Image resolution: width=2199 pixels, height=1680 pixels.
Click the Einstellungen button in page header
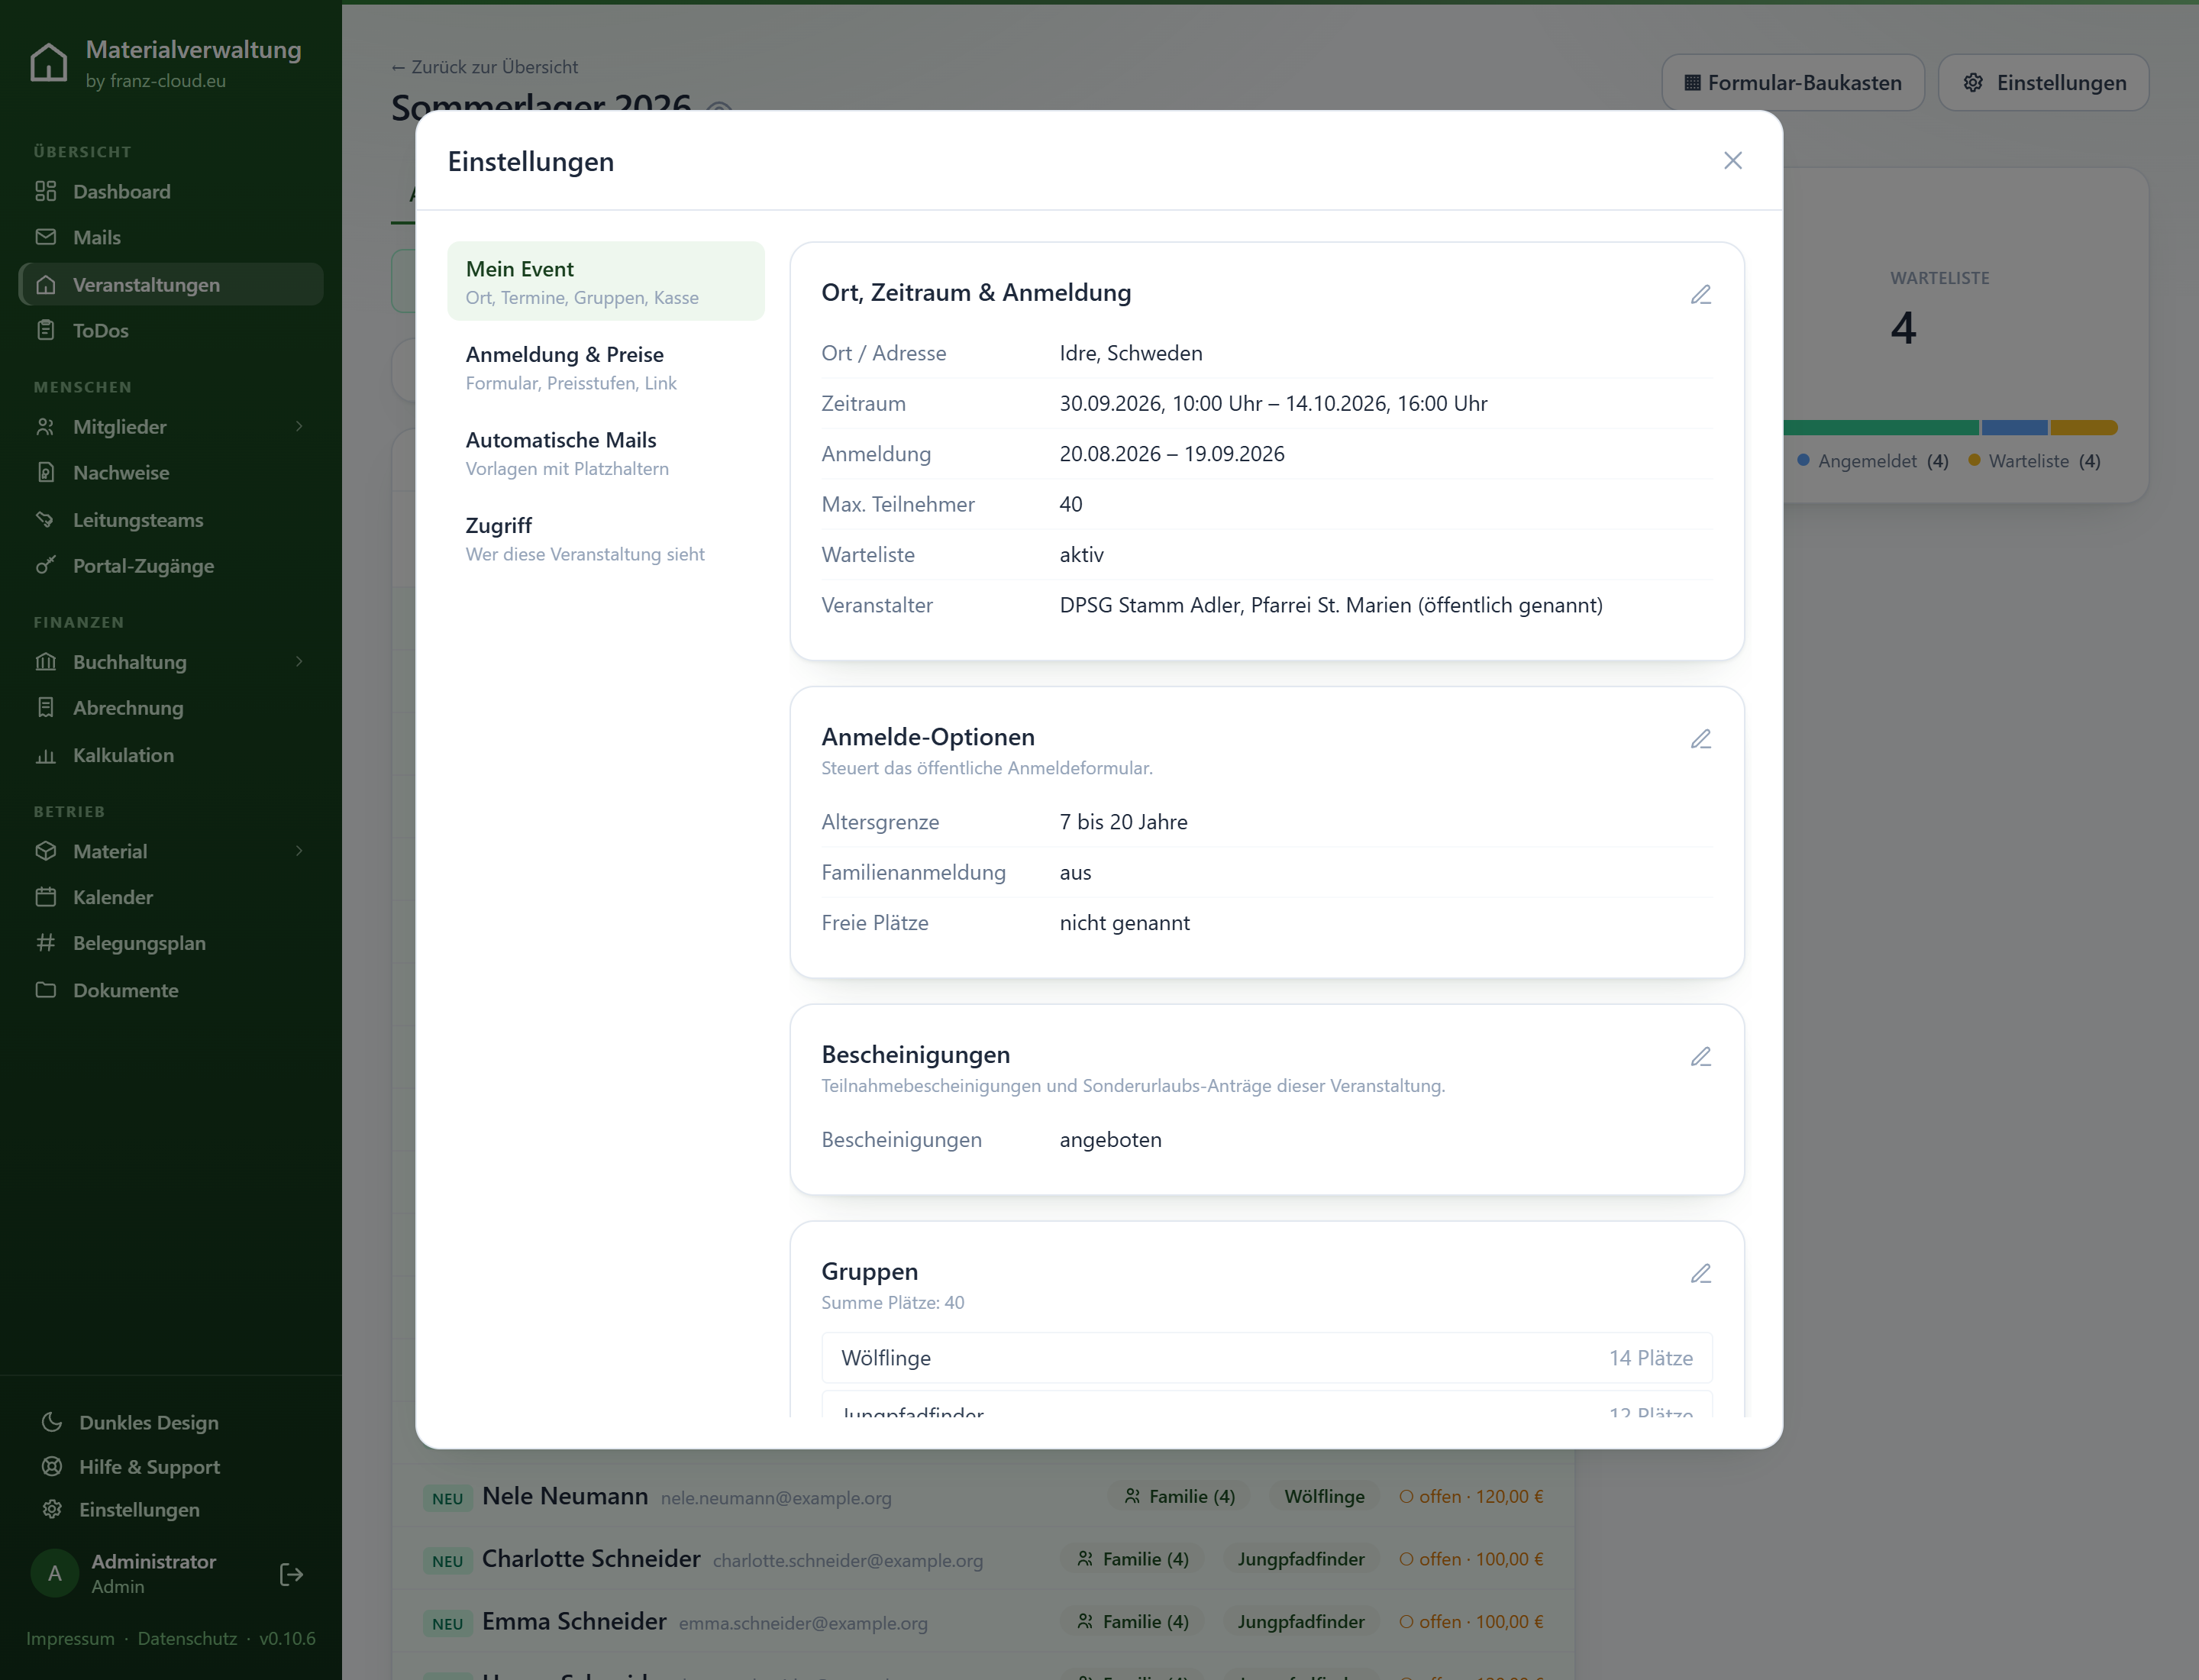(2044, 82)
